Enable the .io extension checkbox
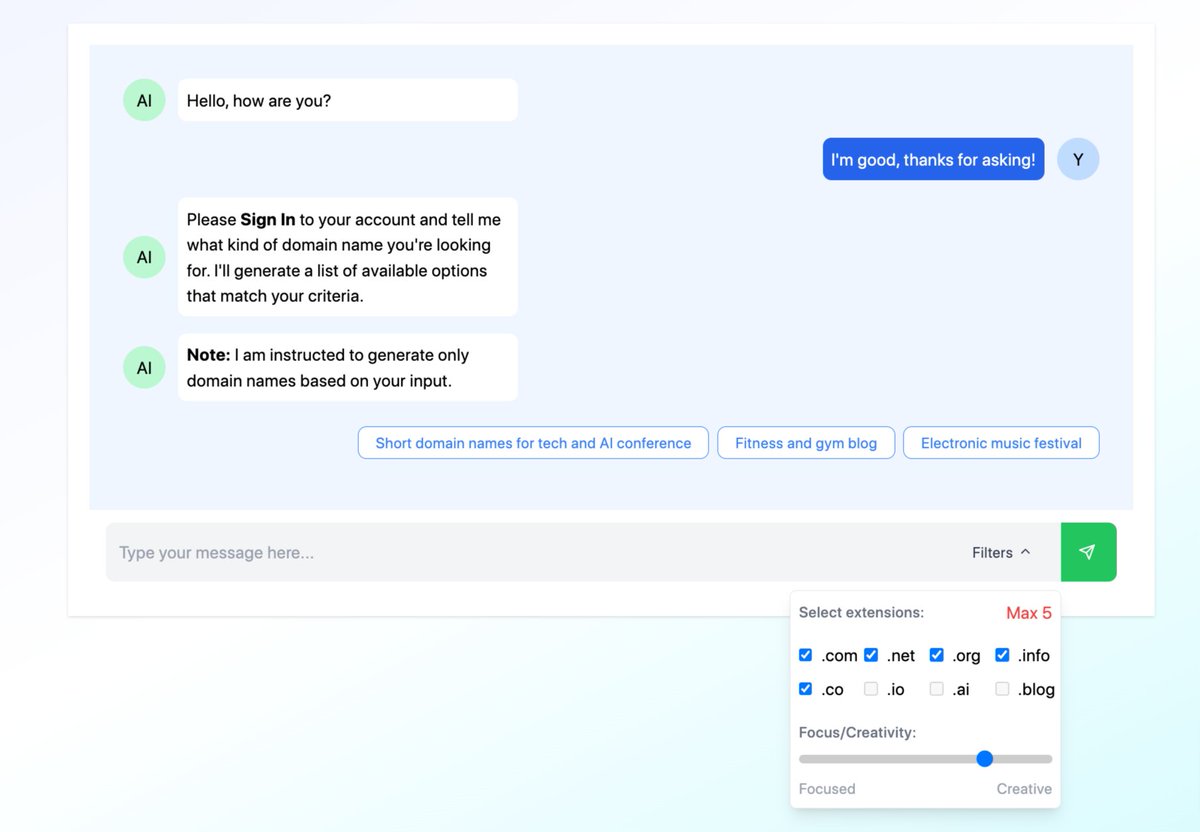Screen dimensions: 1200x832 871,689
